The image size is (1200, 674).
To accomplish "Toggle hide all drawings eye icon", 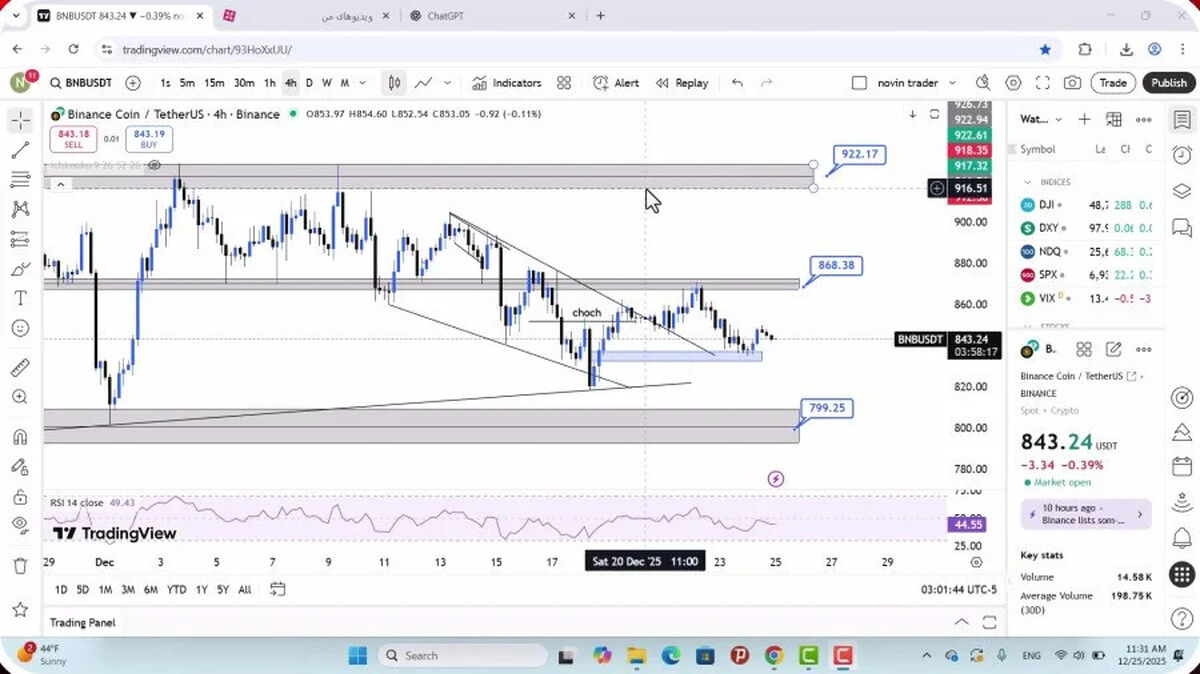I will tap(20, 525).
